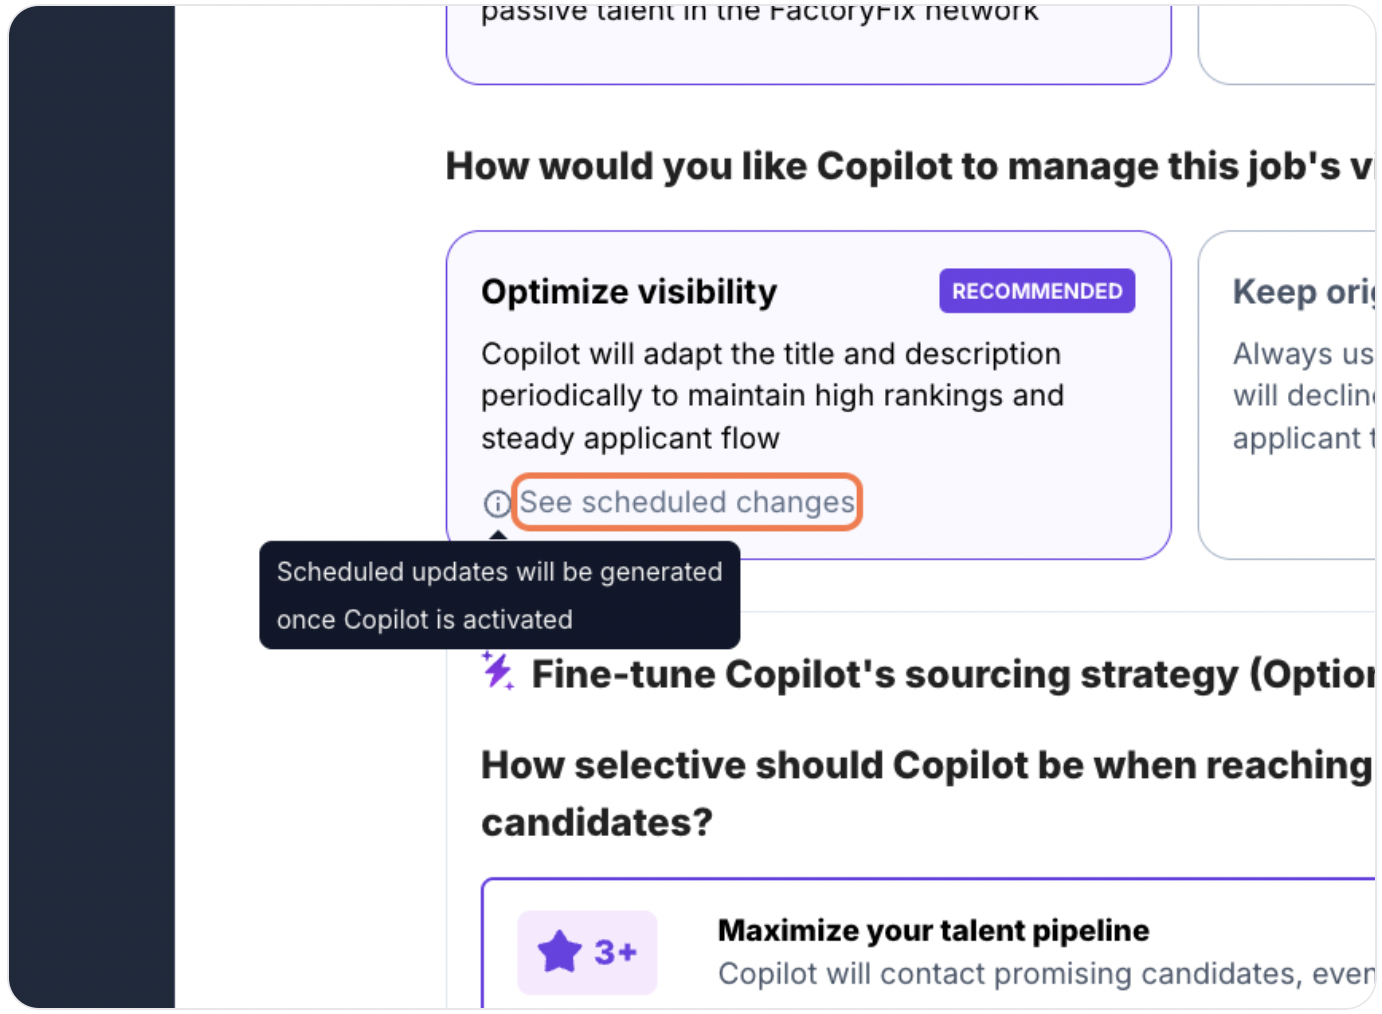Click the Scheduled updates tooltip box

click(500, 595)
